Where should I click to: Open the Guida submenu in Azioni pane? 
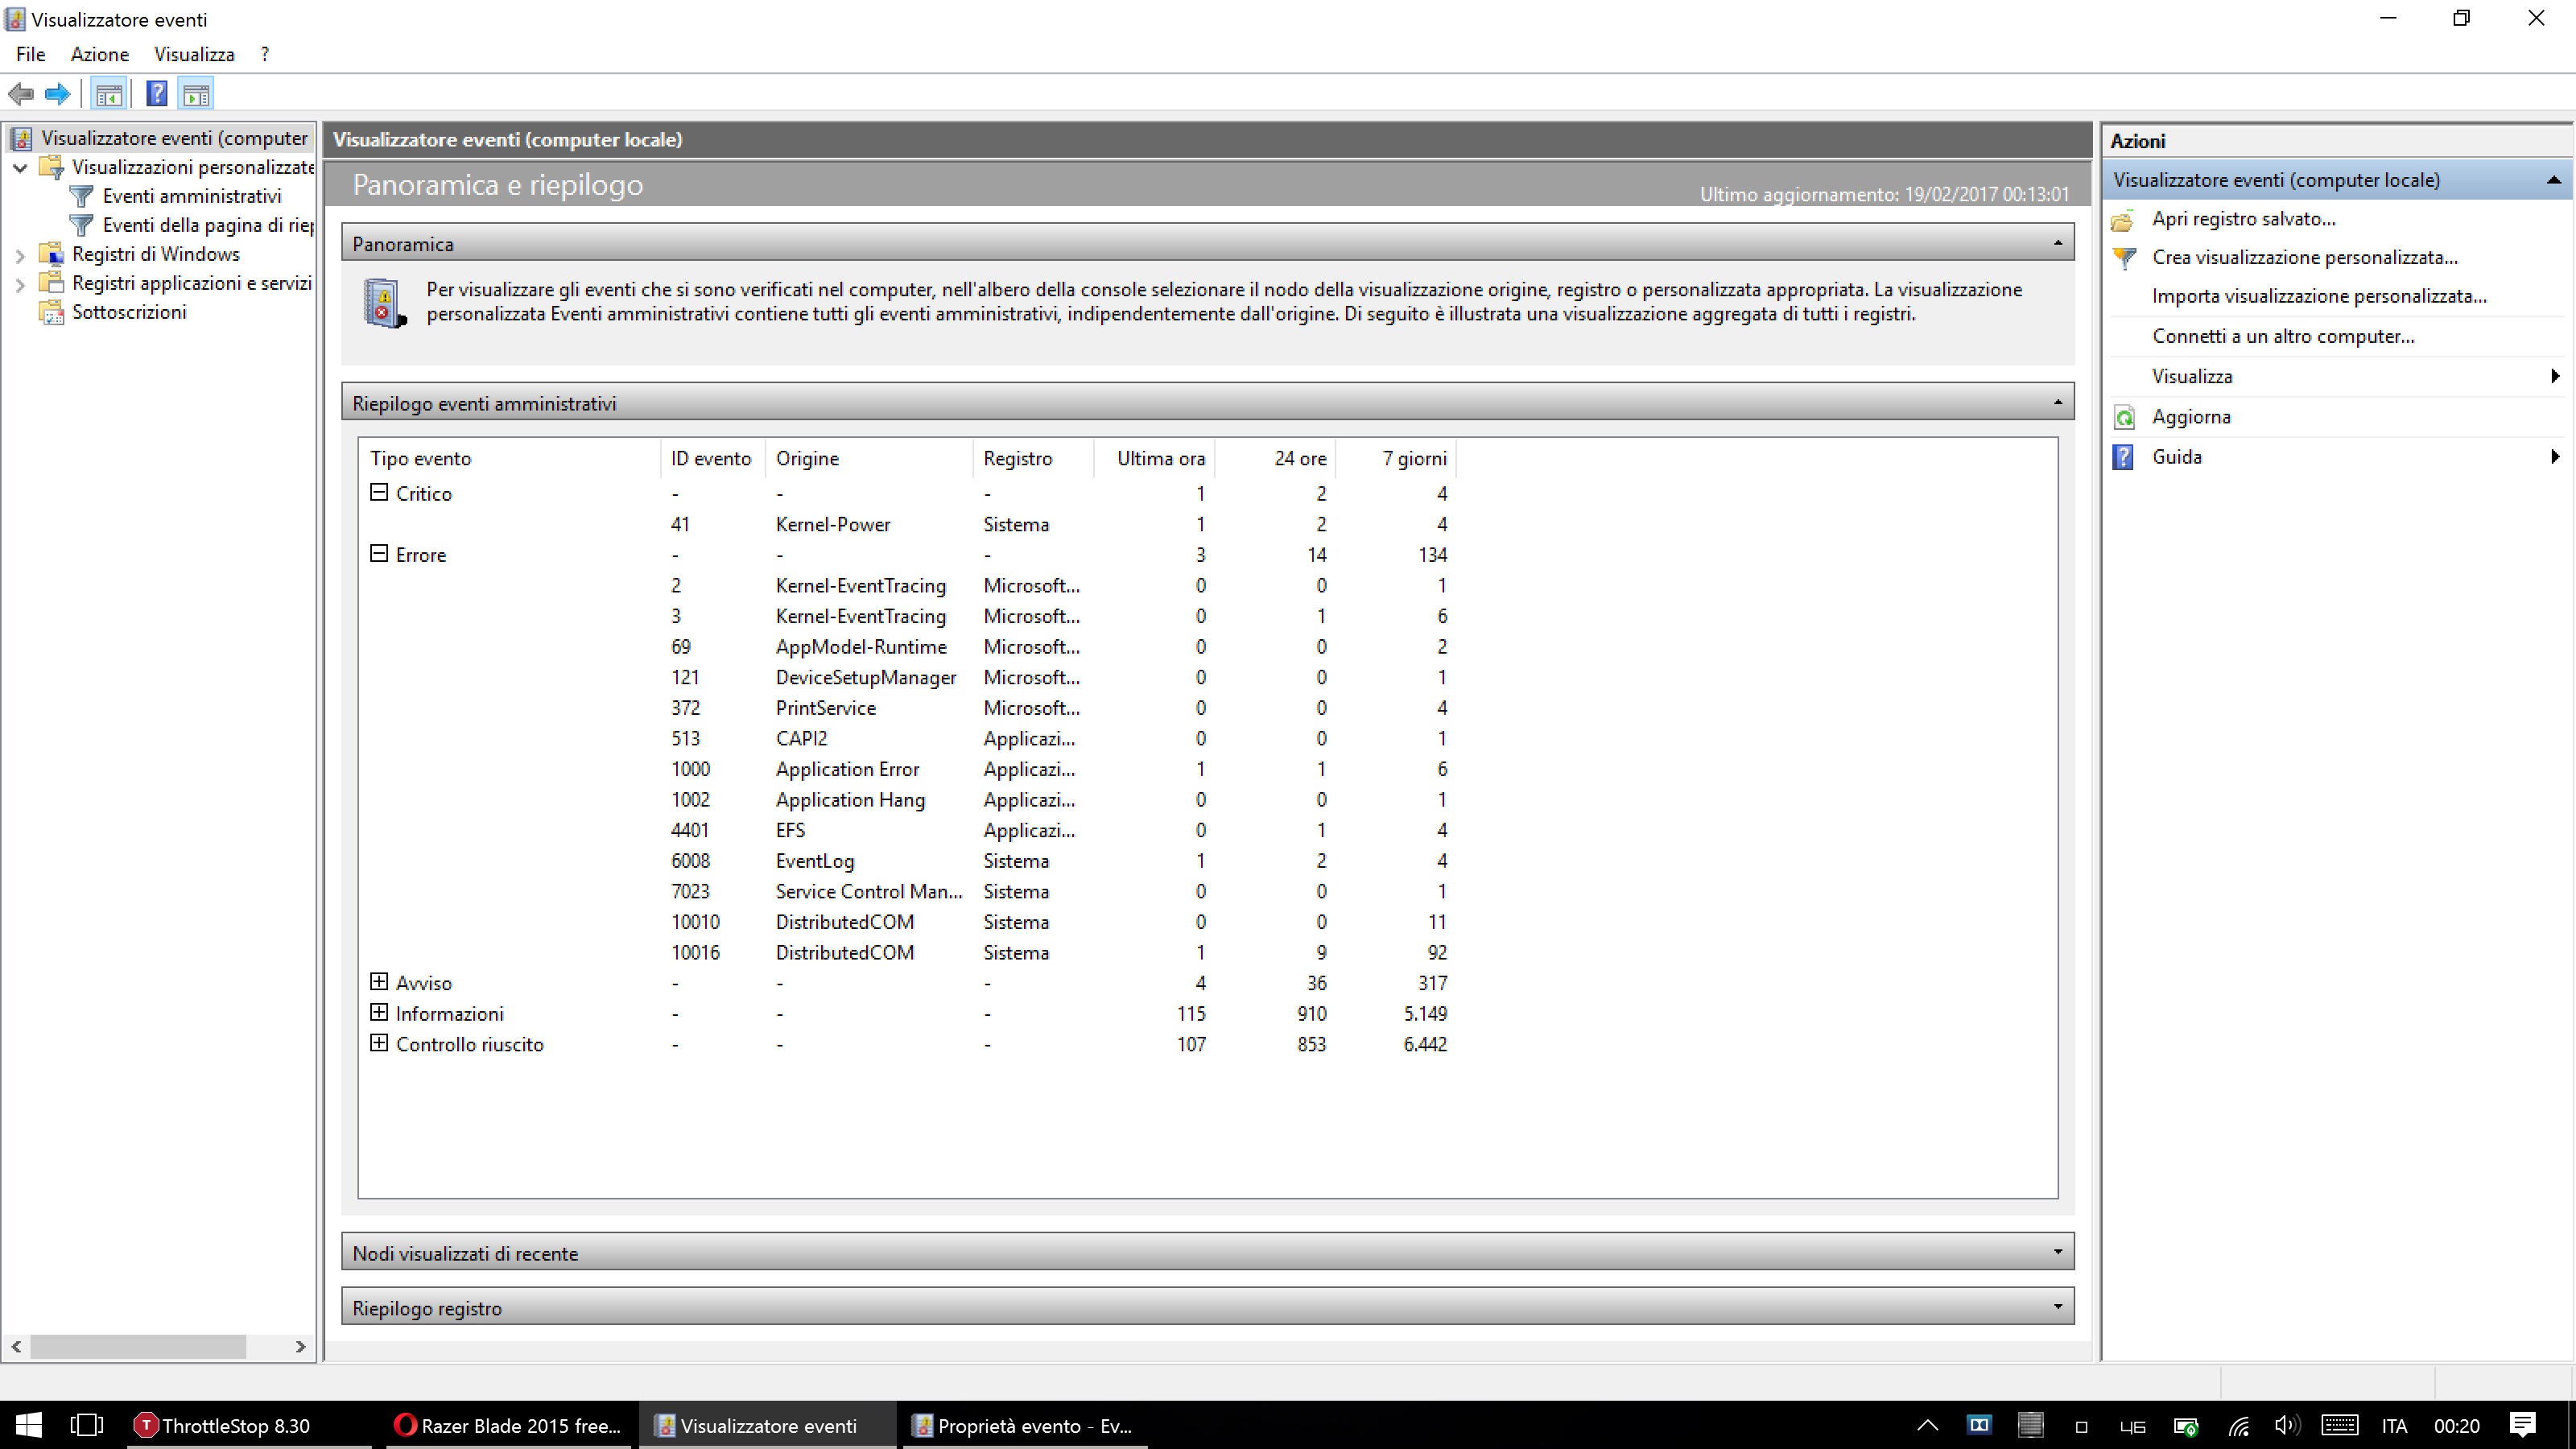point(2336,457)
